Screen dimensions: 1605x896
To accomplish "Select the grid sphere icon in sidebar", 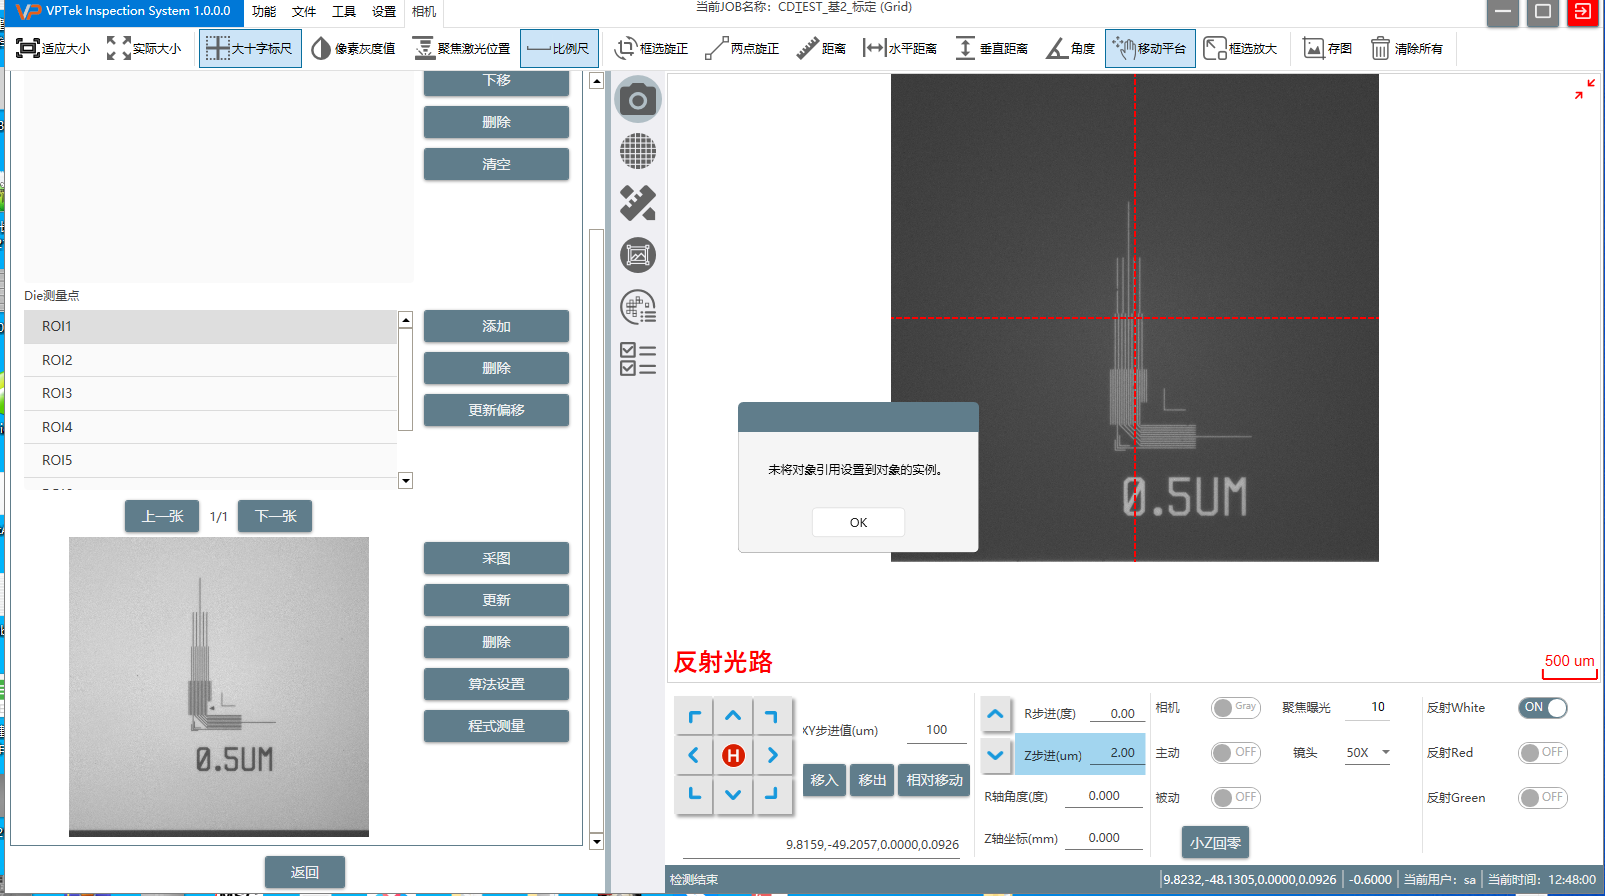I will tap(637, 152).
